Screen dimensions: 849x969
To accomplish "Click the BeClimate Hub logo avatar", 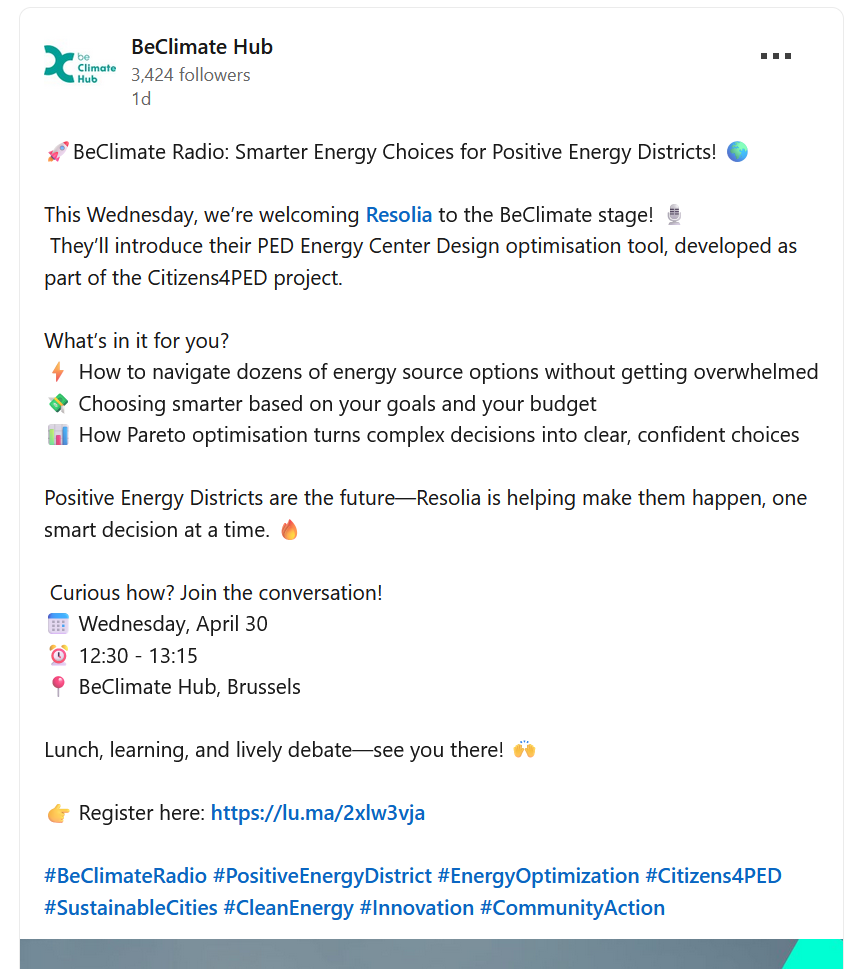I will (80, 64).
